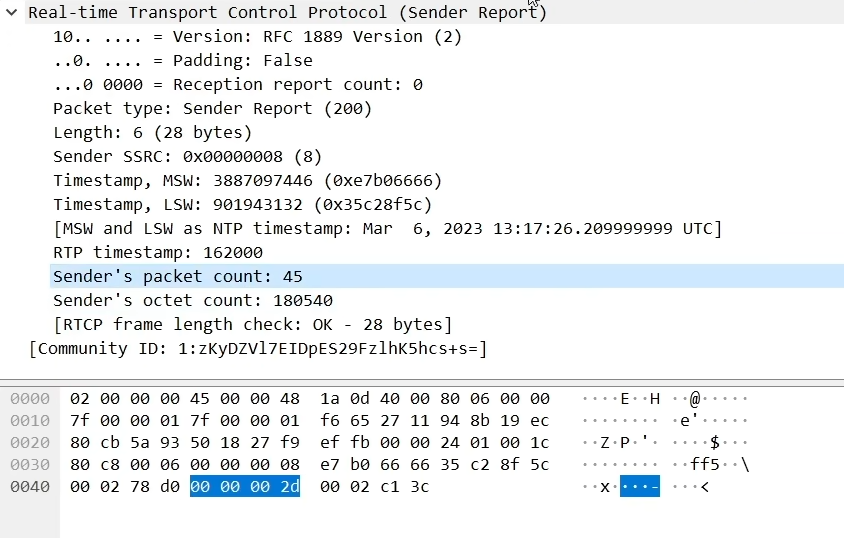Click highlighted hex bytes 00 00 00 2d
This screenshot has width=844, height=538.
pos(245,486)
